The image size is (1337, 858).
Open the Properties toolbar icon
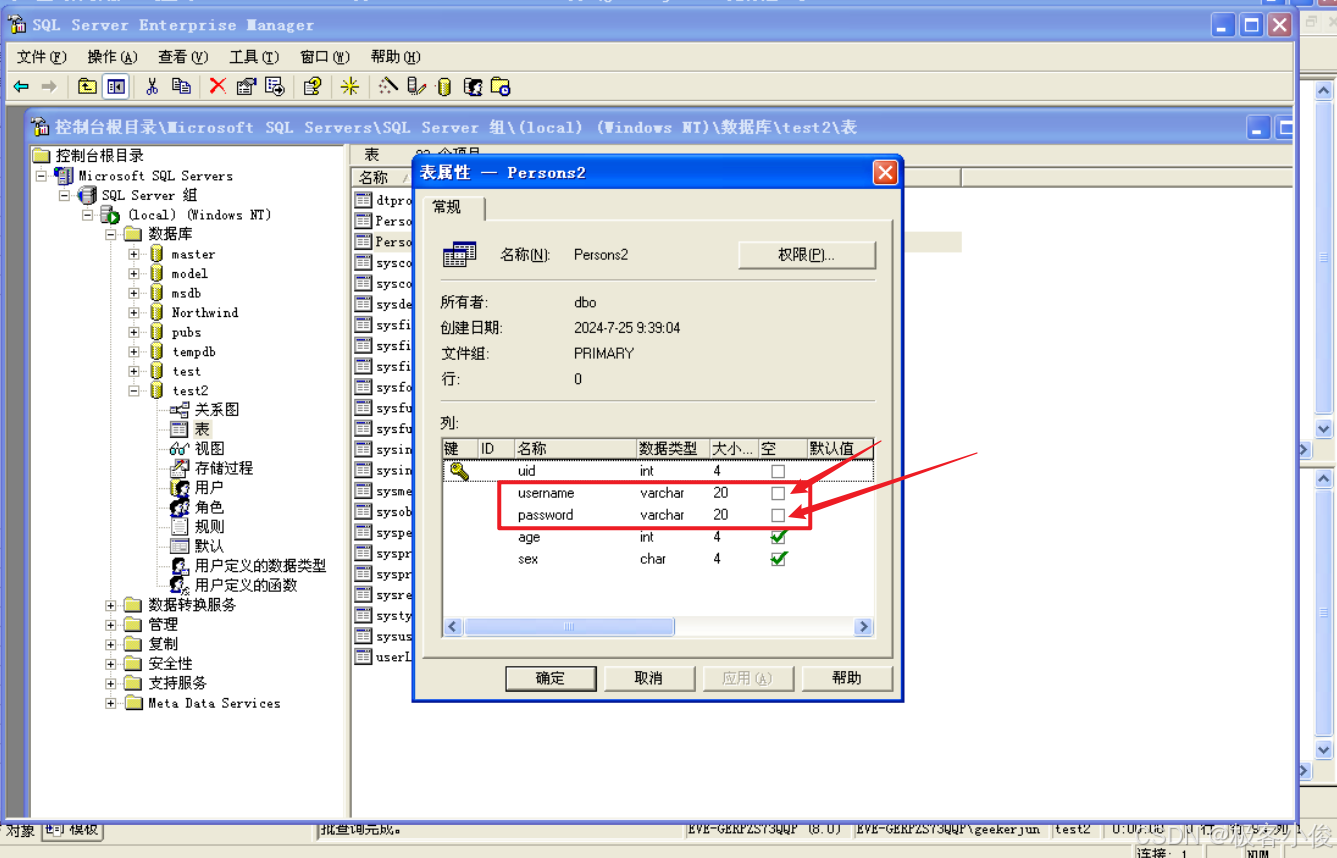(246, 87)
